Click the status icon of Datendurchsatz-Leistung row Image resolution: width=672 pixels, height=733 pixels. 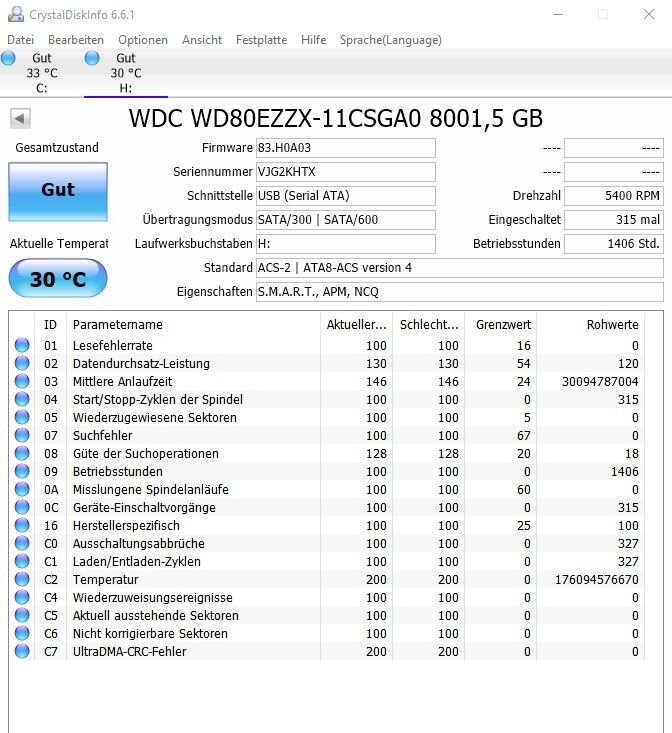click(22, 363)
